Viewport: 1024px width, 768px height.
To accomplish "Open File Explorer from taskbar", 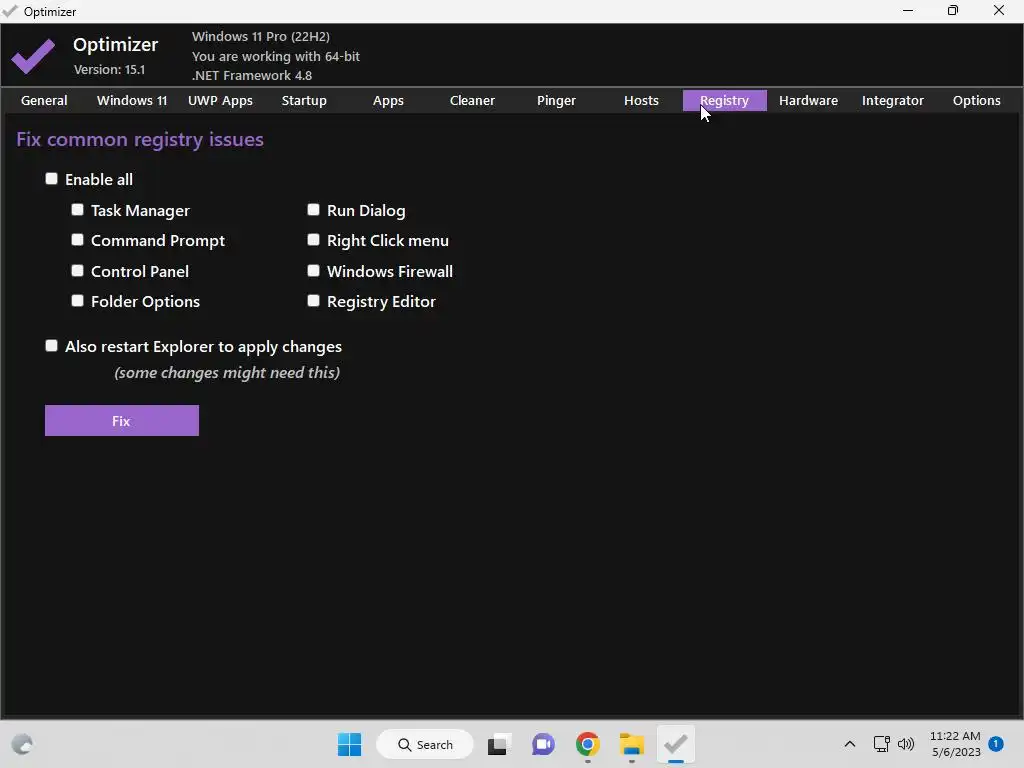I will tap(632, 744).
